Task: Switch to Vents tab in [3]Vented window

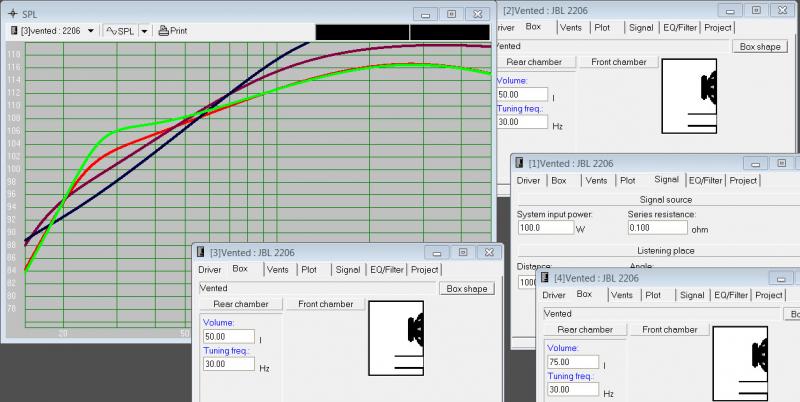Action: click(278, 270)
